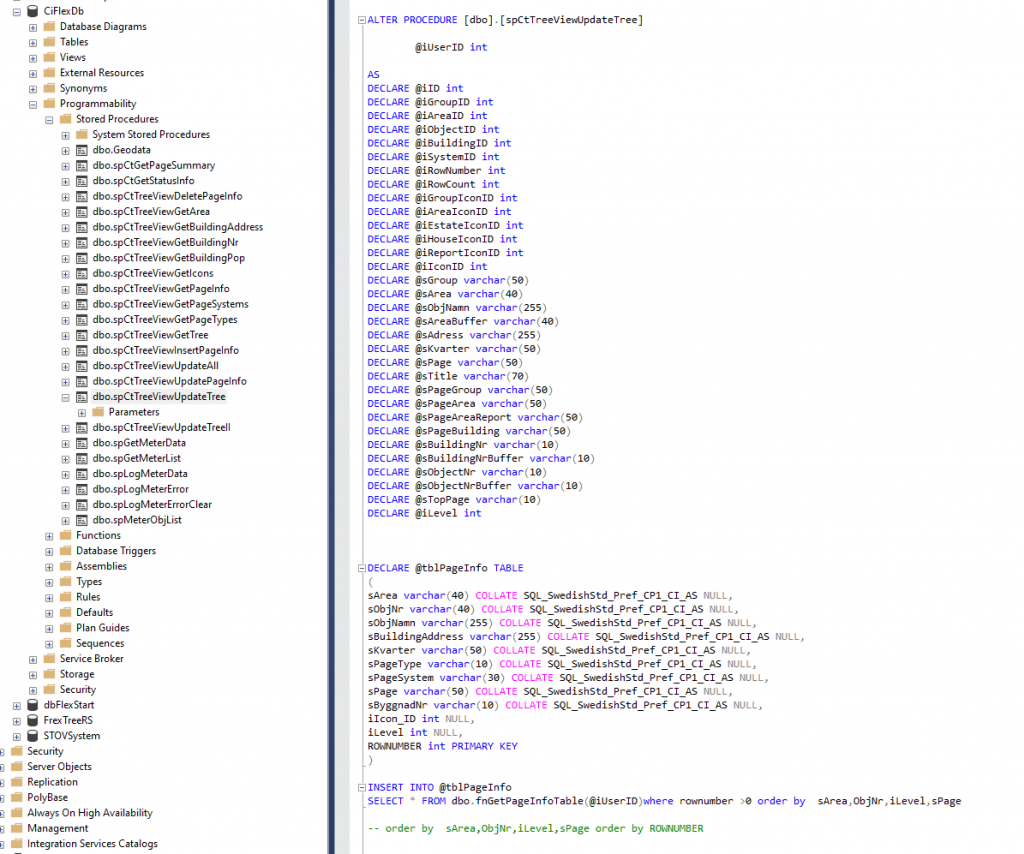Select the Plan Guides folder
This screenshot has height=854, width=1024.
tap(103, 628)
